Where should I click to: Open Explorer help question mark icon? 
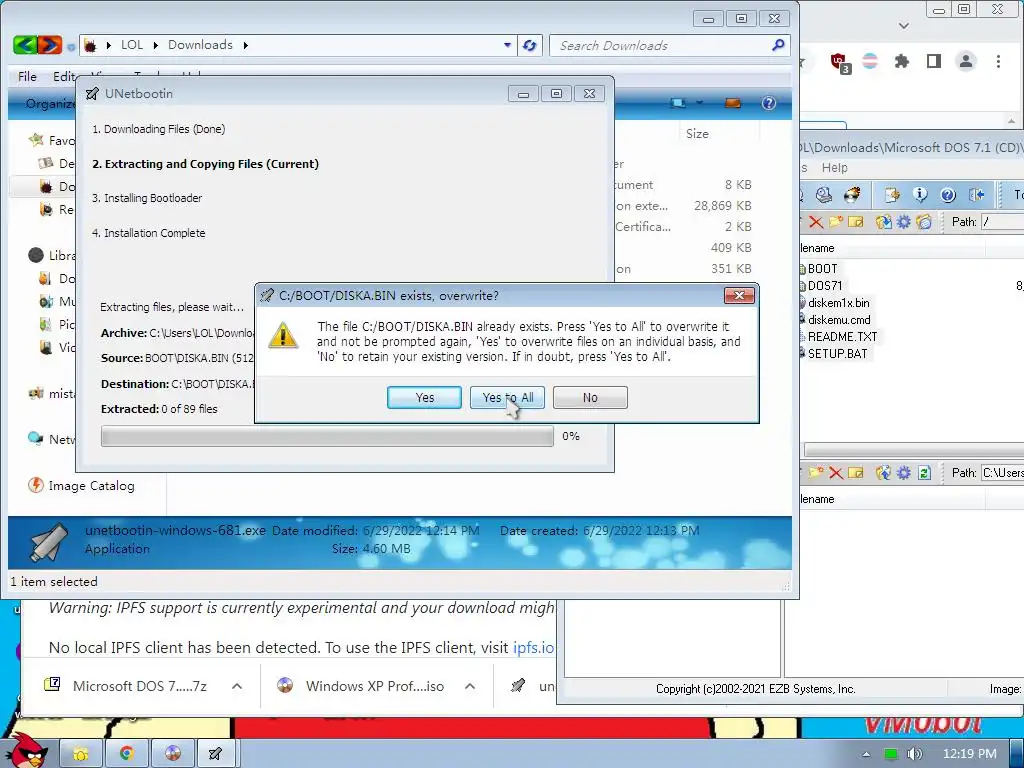click(769, 103)
